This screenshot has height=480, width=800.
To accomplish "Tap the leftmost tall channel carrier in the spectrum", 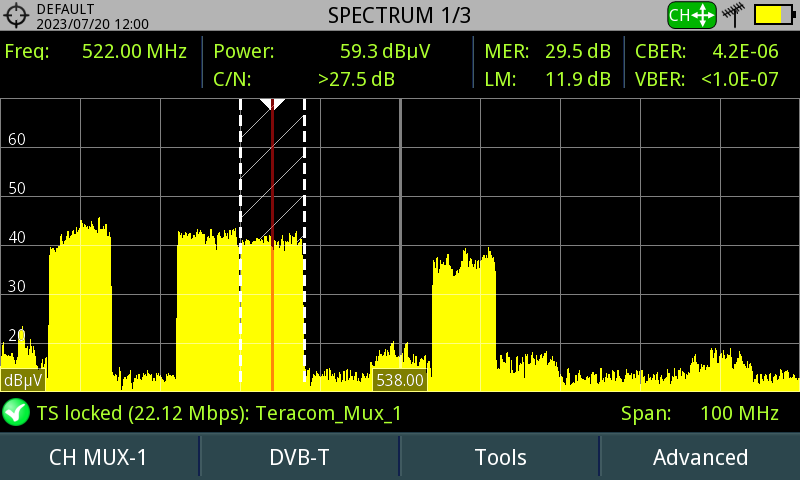I will click(80, 306).
